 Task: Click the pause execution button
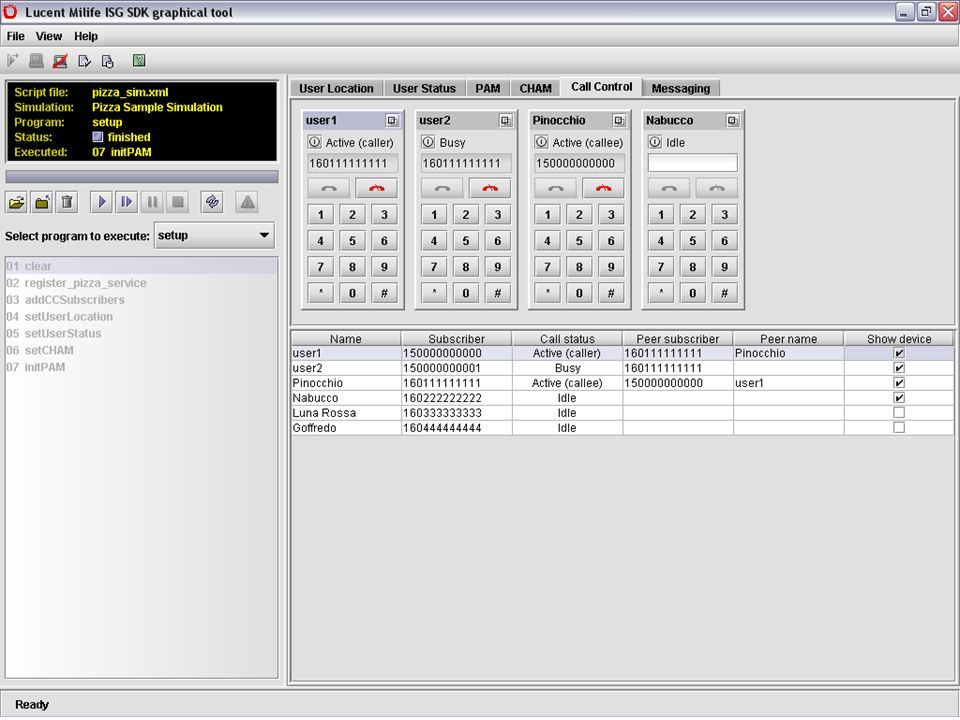pyautogui.click(x=152, y=202)
